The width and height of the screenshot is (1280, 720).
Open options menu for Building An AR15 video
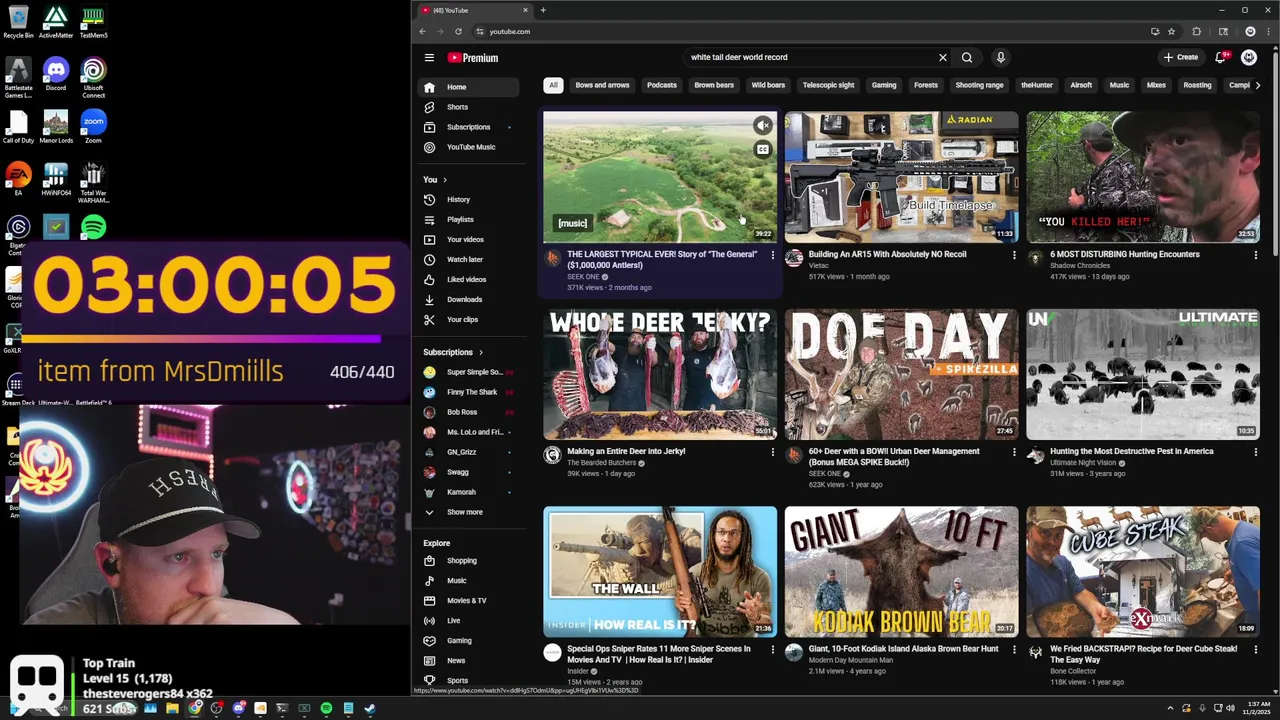coord(1014,256)
